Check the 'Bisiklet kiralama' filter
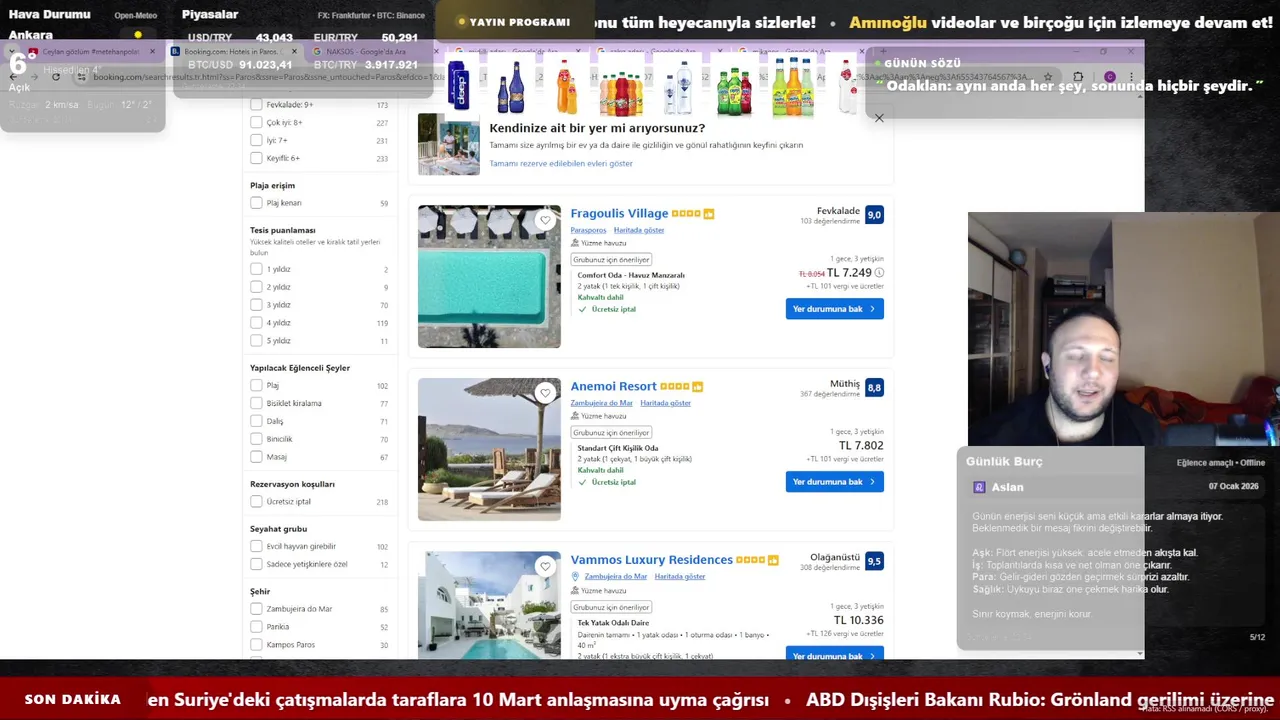Screen dimensions: 1280x720 (x=256, y=403)
